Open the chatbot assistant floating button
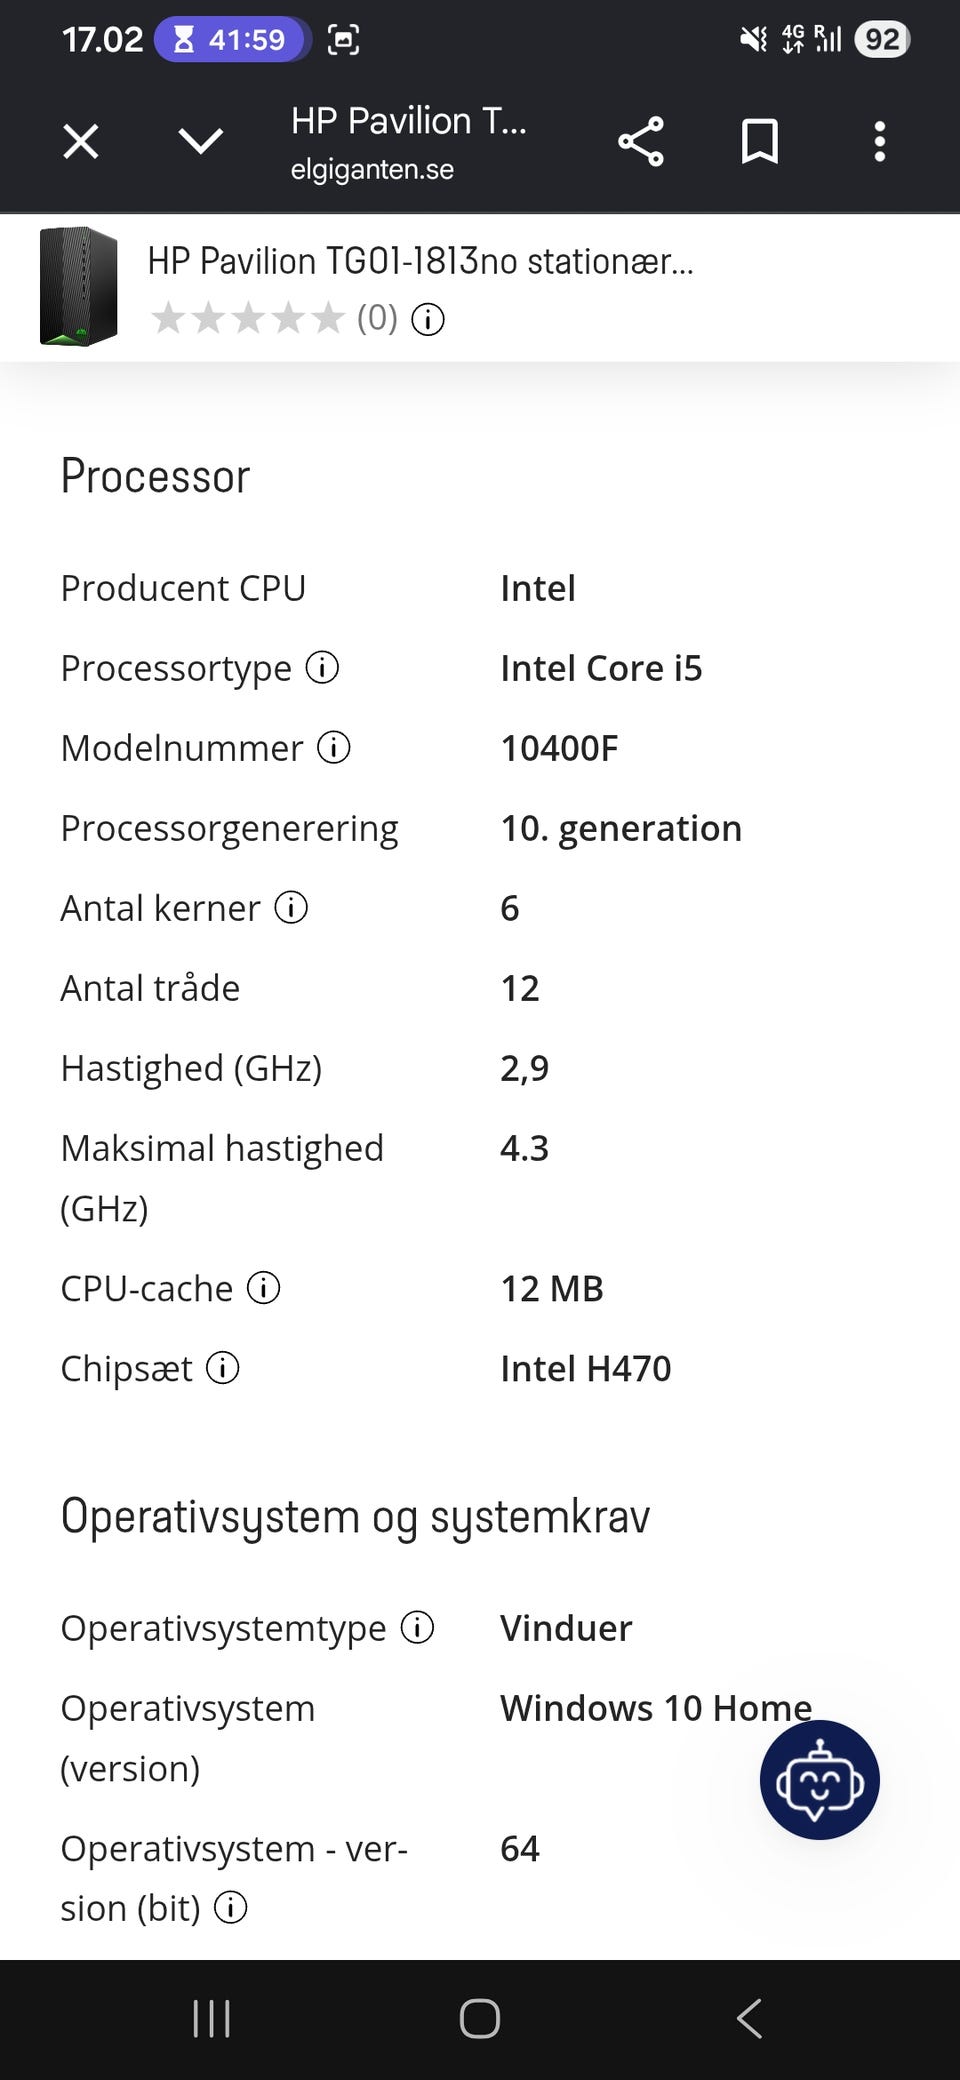960x2080 pixels. tap(820, 1780)
